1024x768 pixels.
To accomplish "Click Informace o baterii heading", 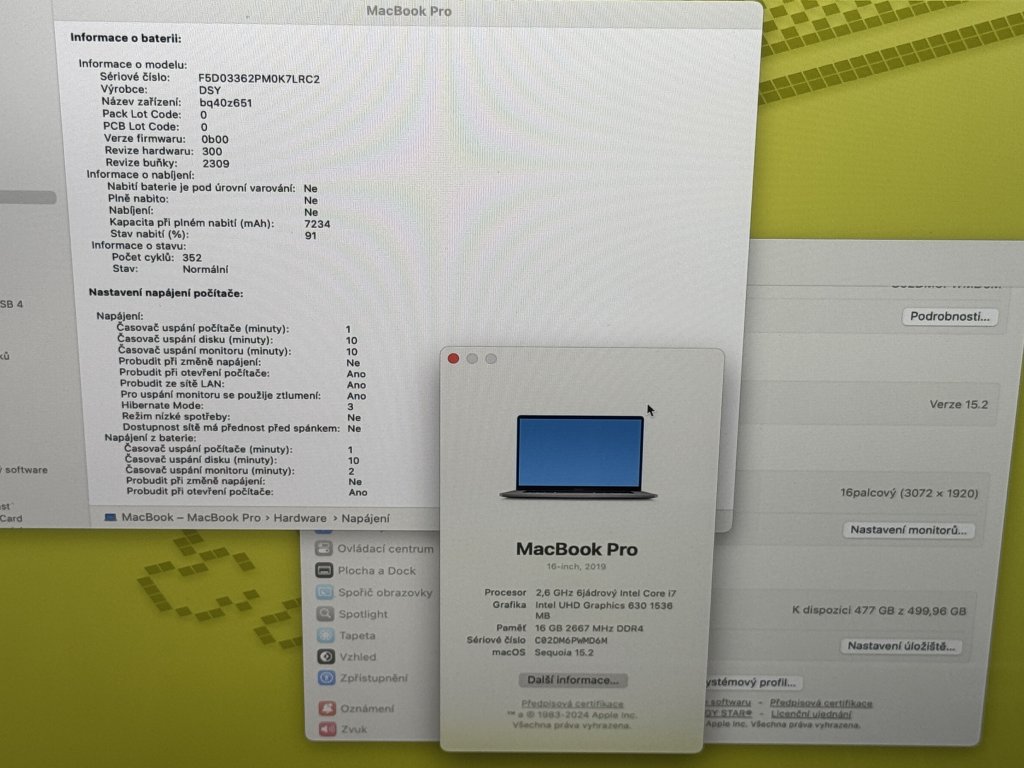I will 125,38.
